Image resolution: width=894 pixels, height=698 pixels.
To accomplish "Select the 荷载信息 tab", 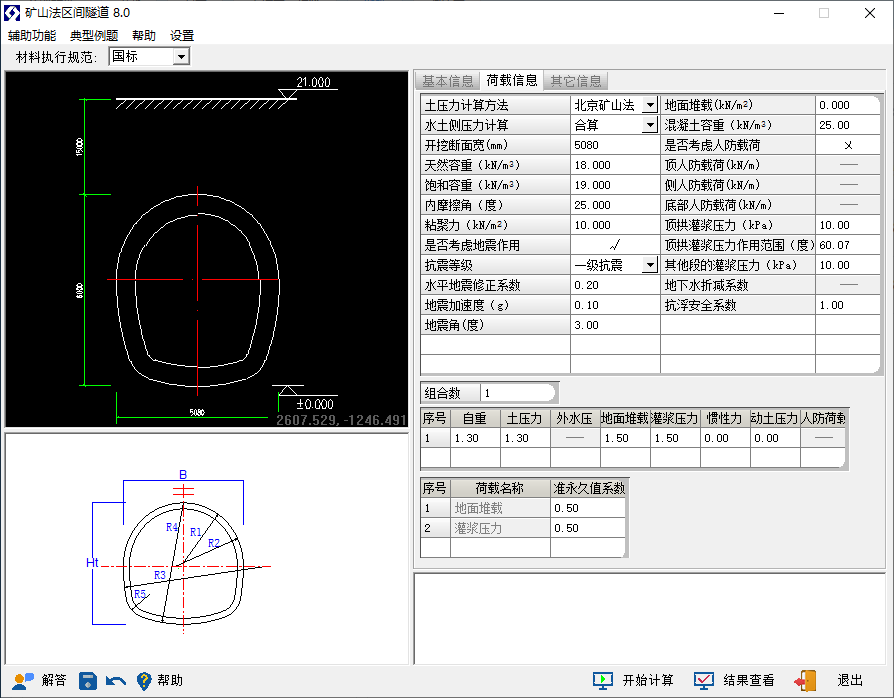I will coord(511,80).
